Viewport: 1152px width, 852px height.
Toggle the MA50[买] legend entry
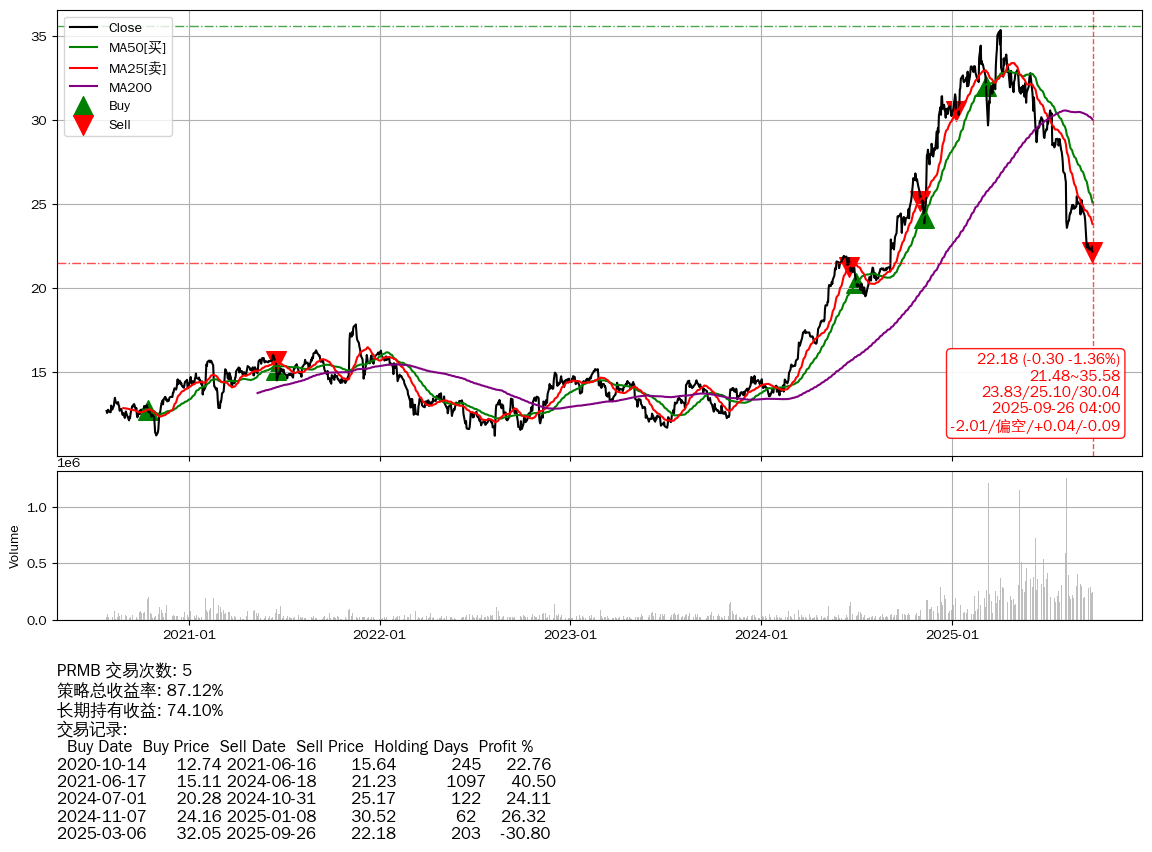[137, 48]
